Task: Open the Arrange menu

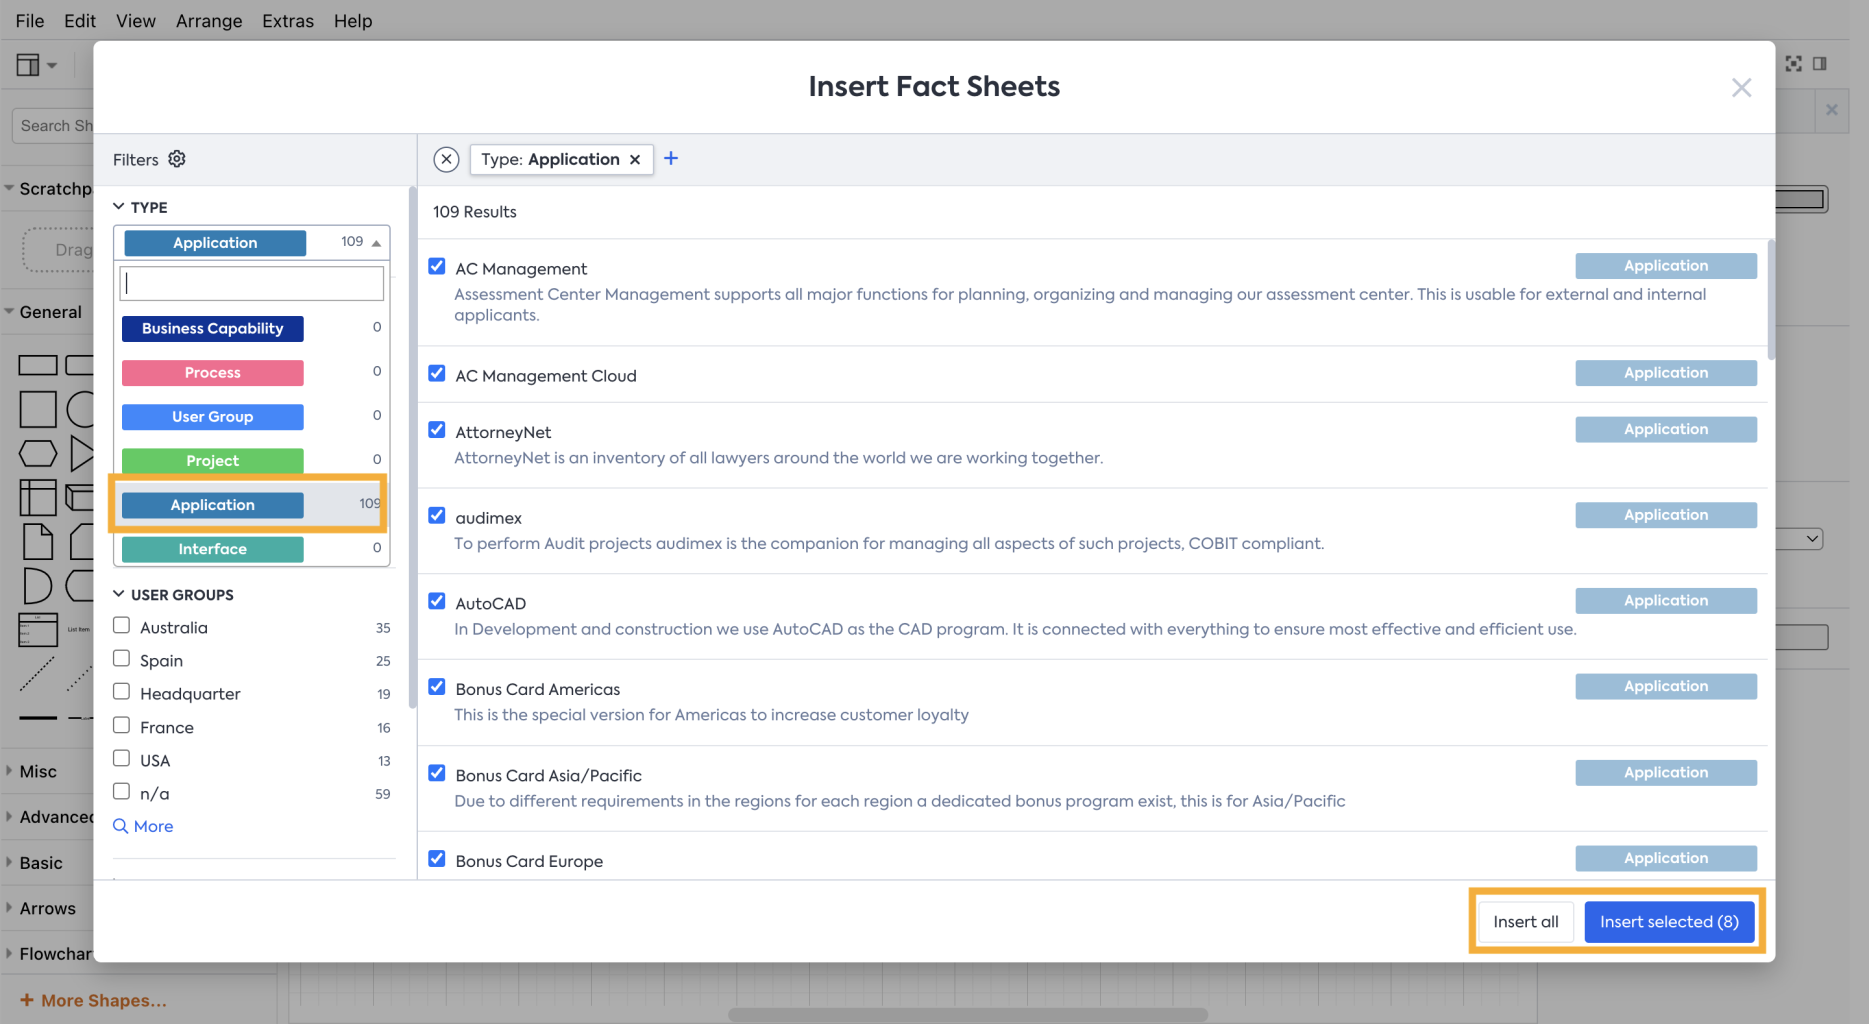Action: (x=209, y=21)
